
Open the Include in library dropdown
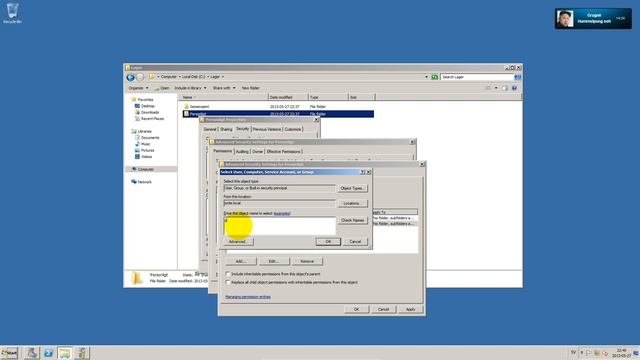point(191,88)
